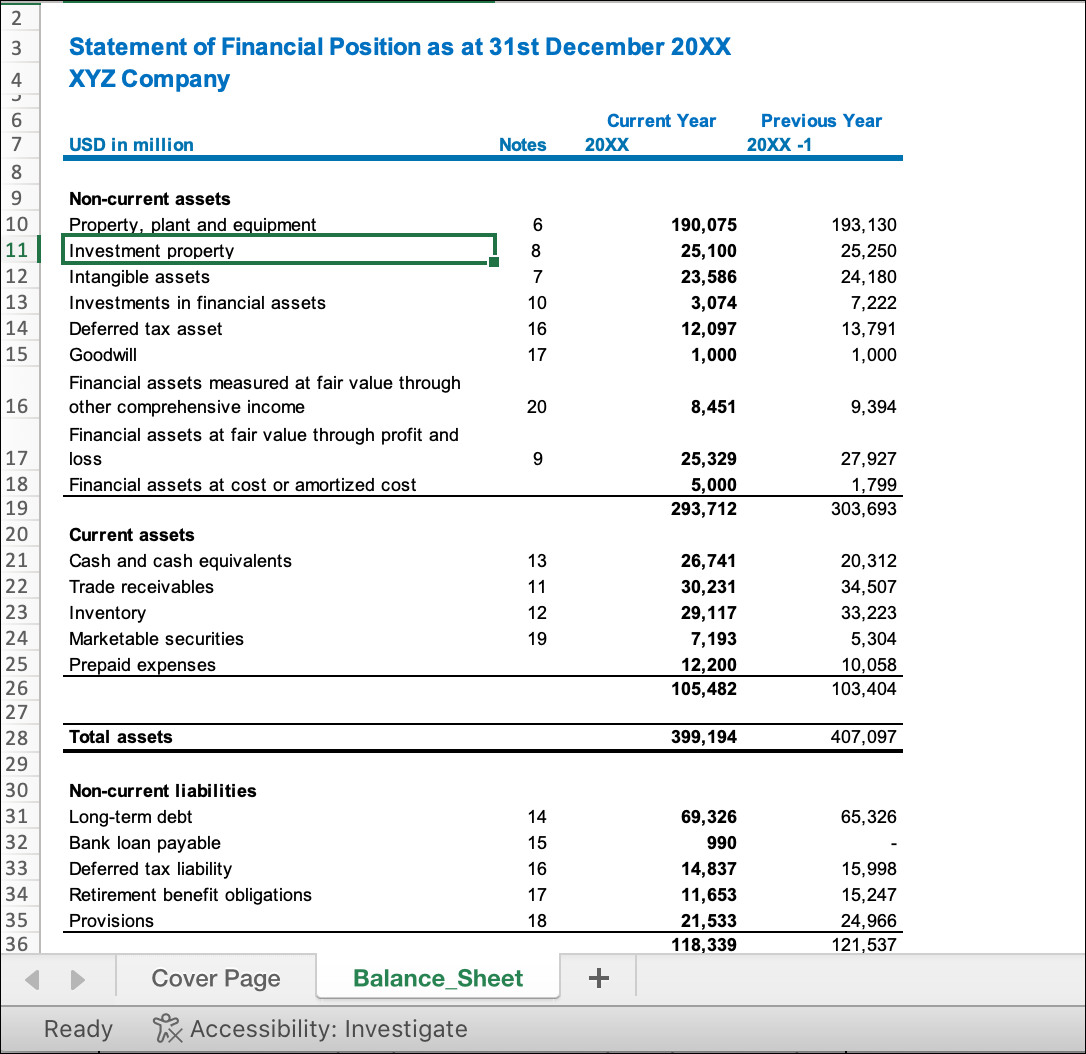This screenshot has height=1054, width=1086.
Task: Click the previous sheet navigation arrow
Action: pyautogui.click(x=32, y=978)
